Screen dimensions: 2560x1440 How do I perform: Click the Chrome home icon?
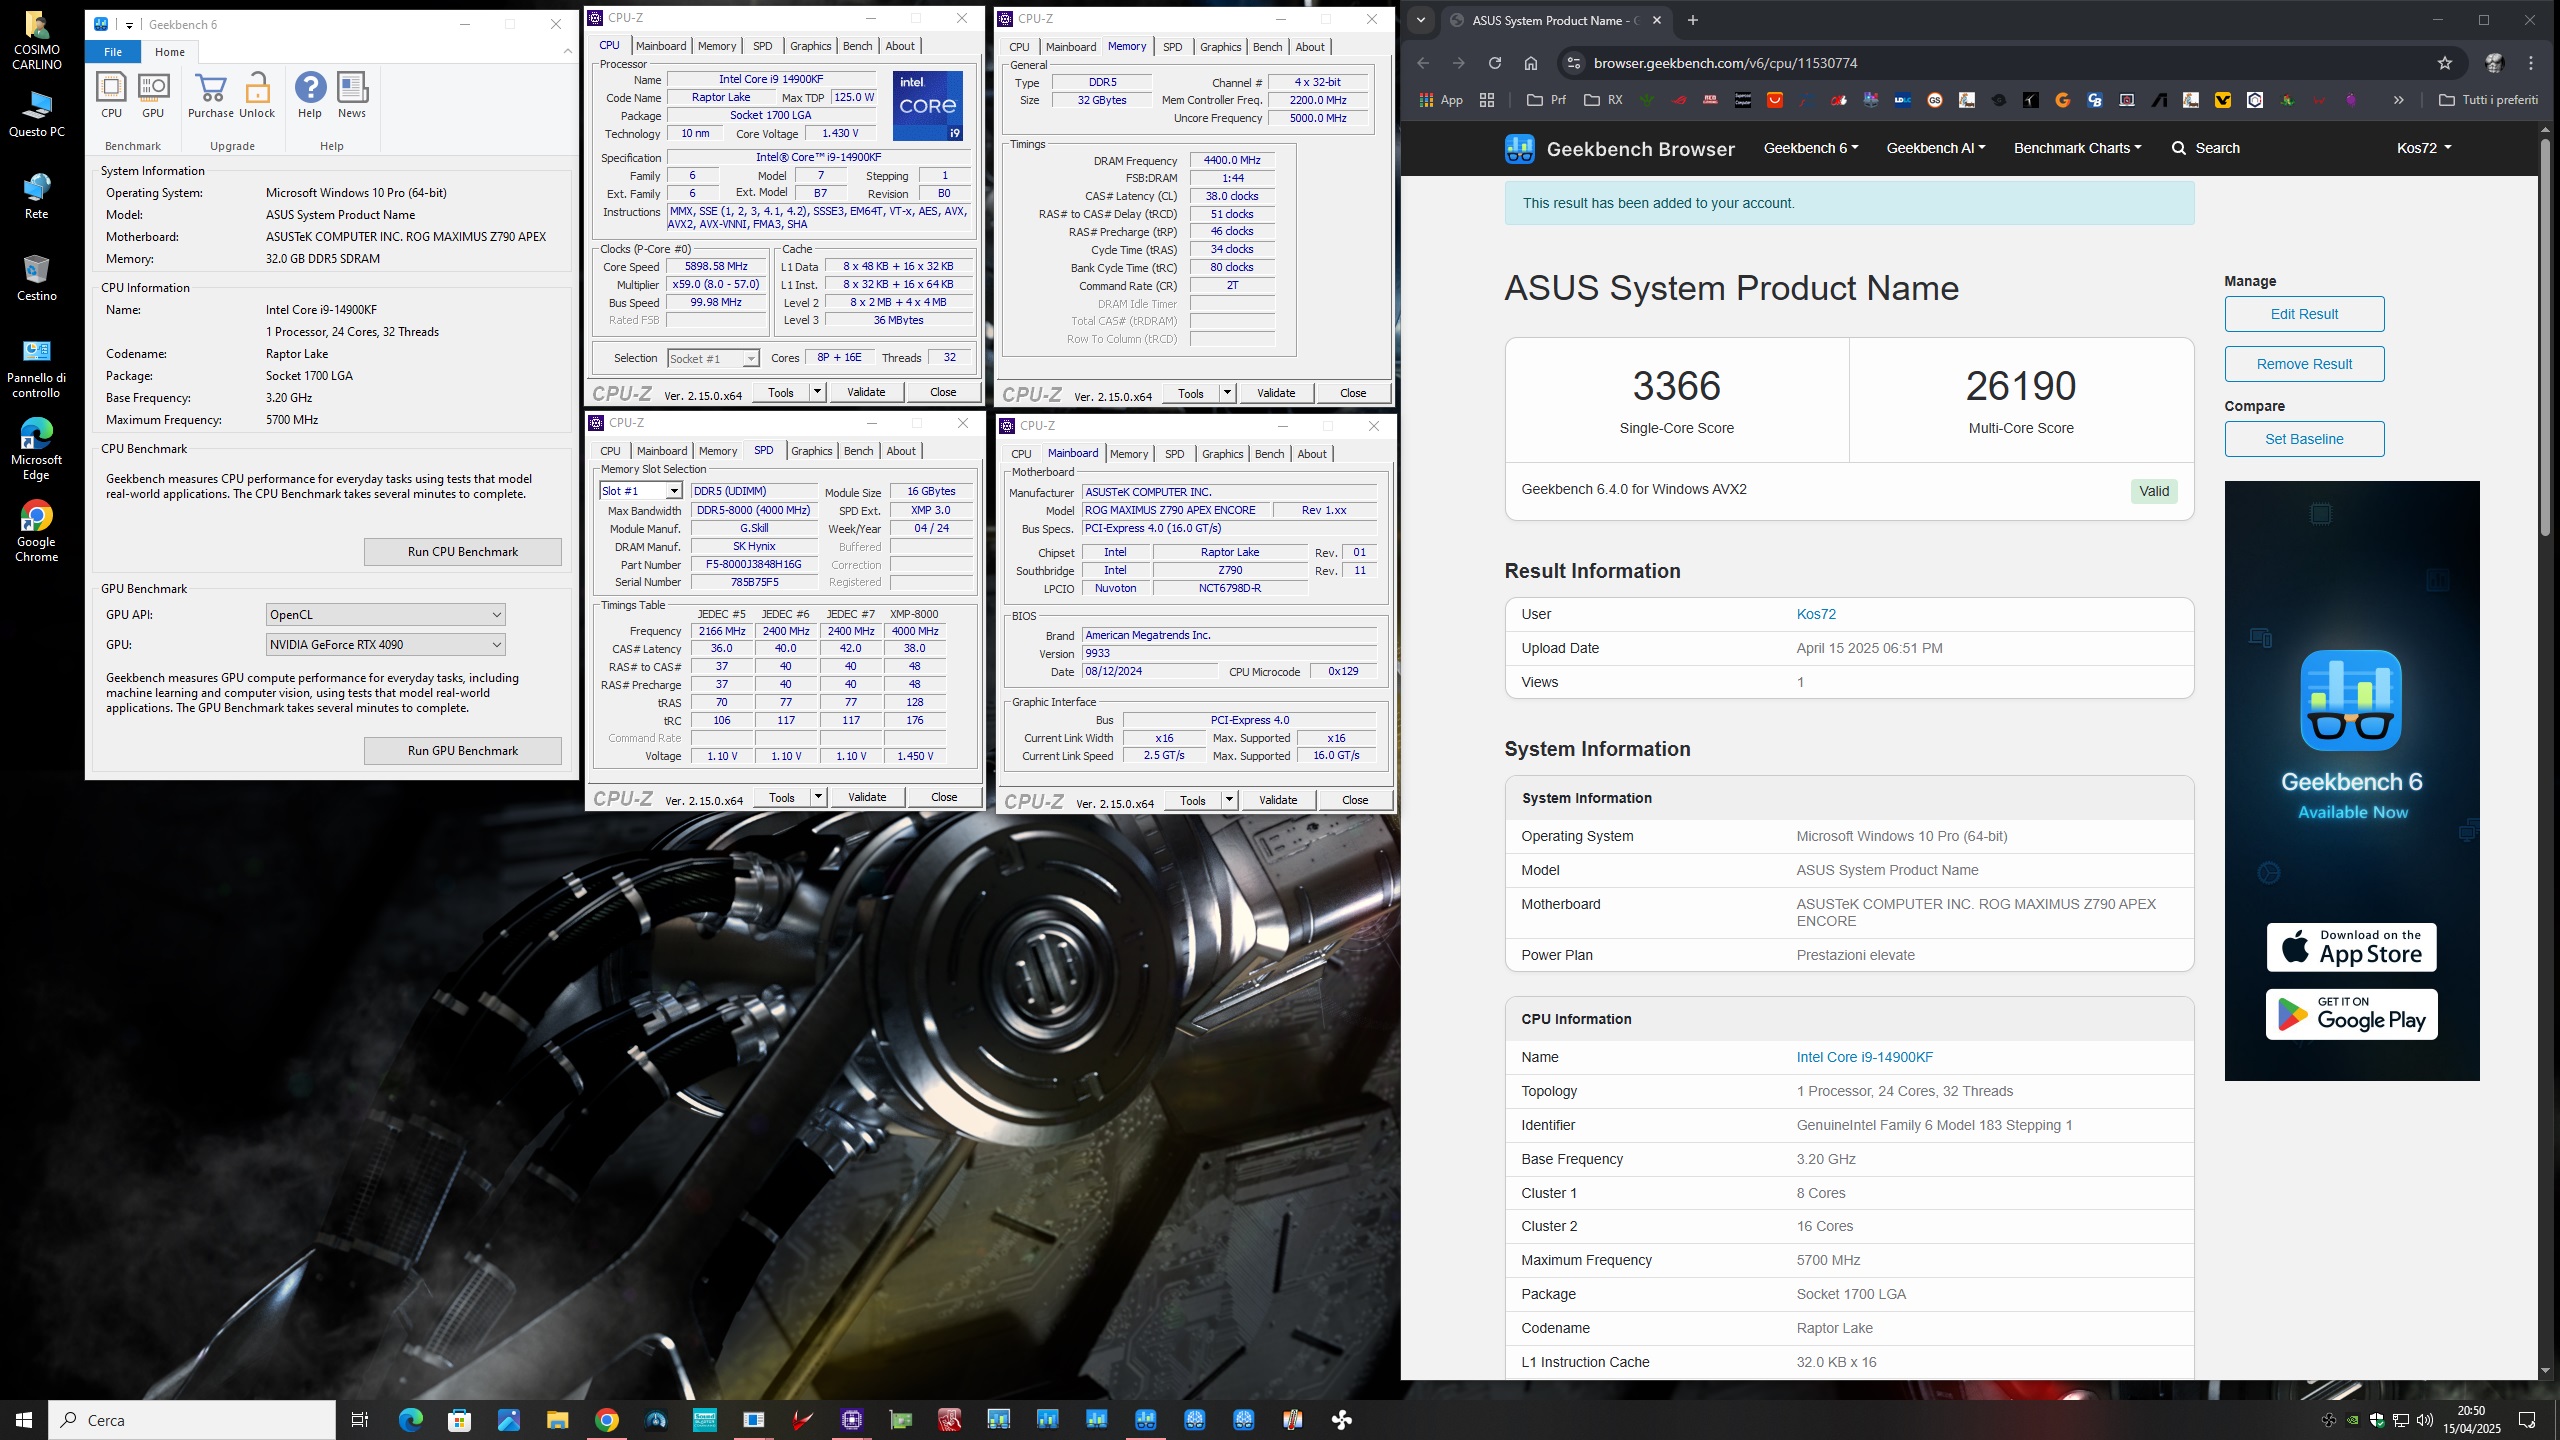pyautogui.click(x=1530, y=63)
